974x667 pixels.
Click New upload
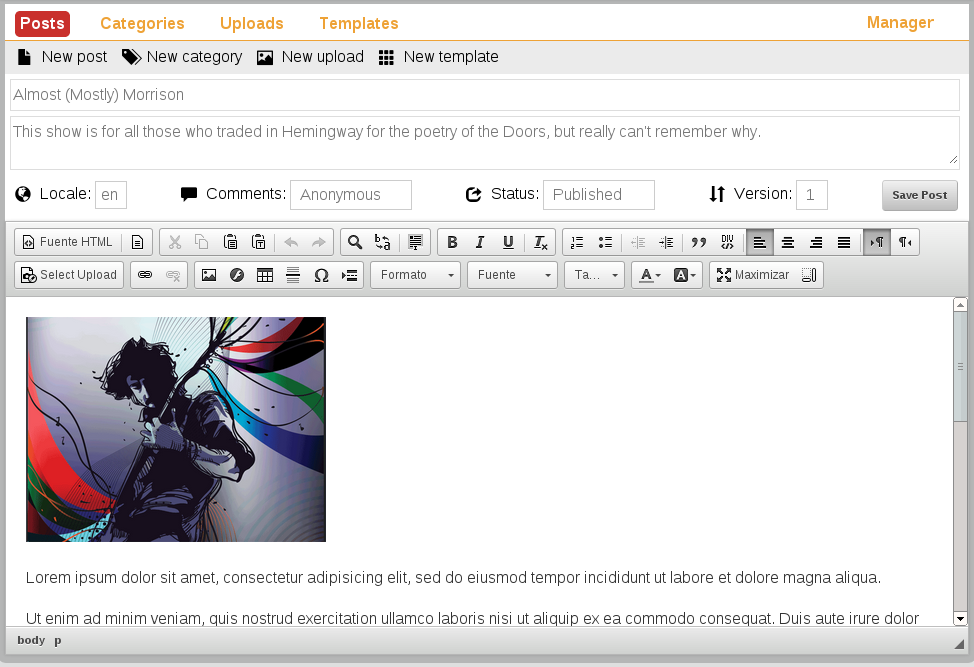pyautogui.click(x=311, y=57)
